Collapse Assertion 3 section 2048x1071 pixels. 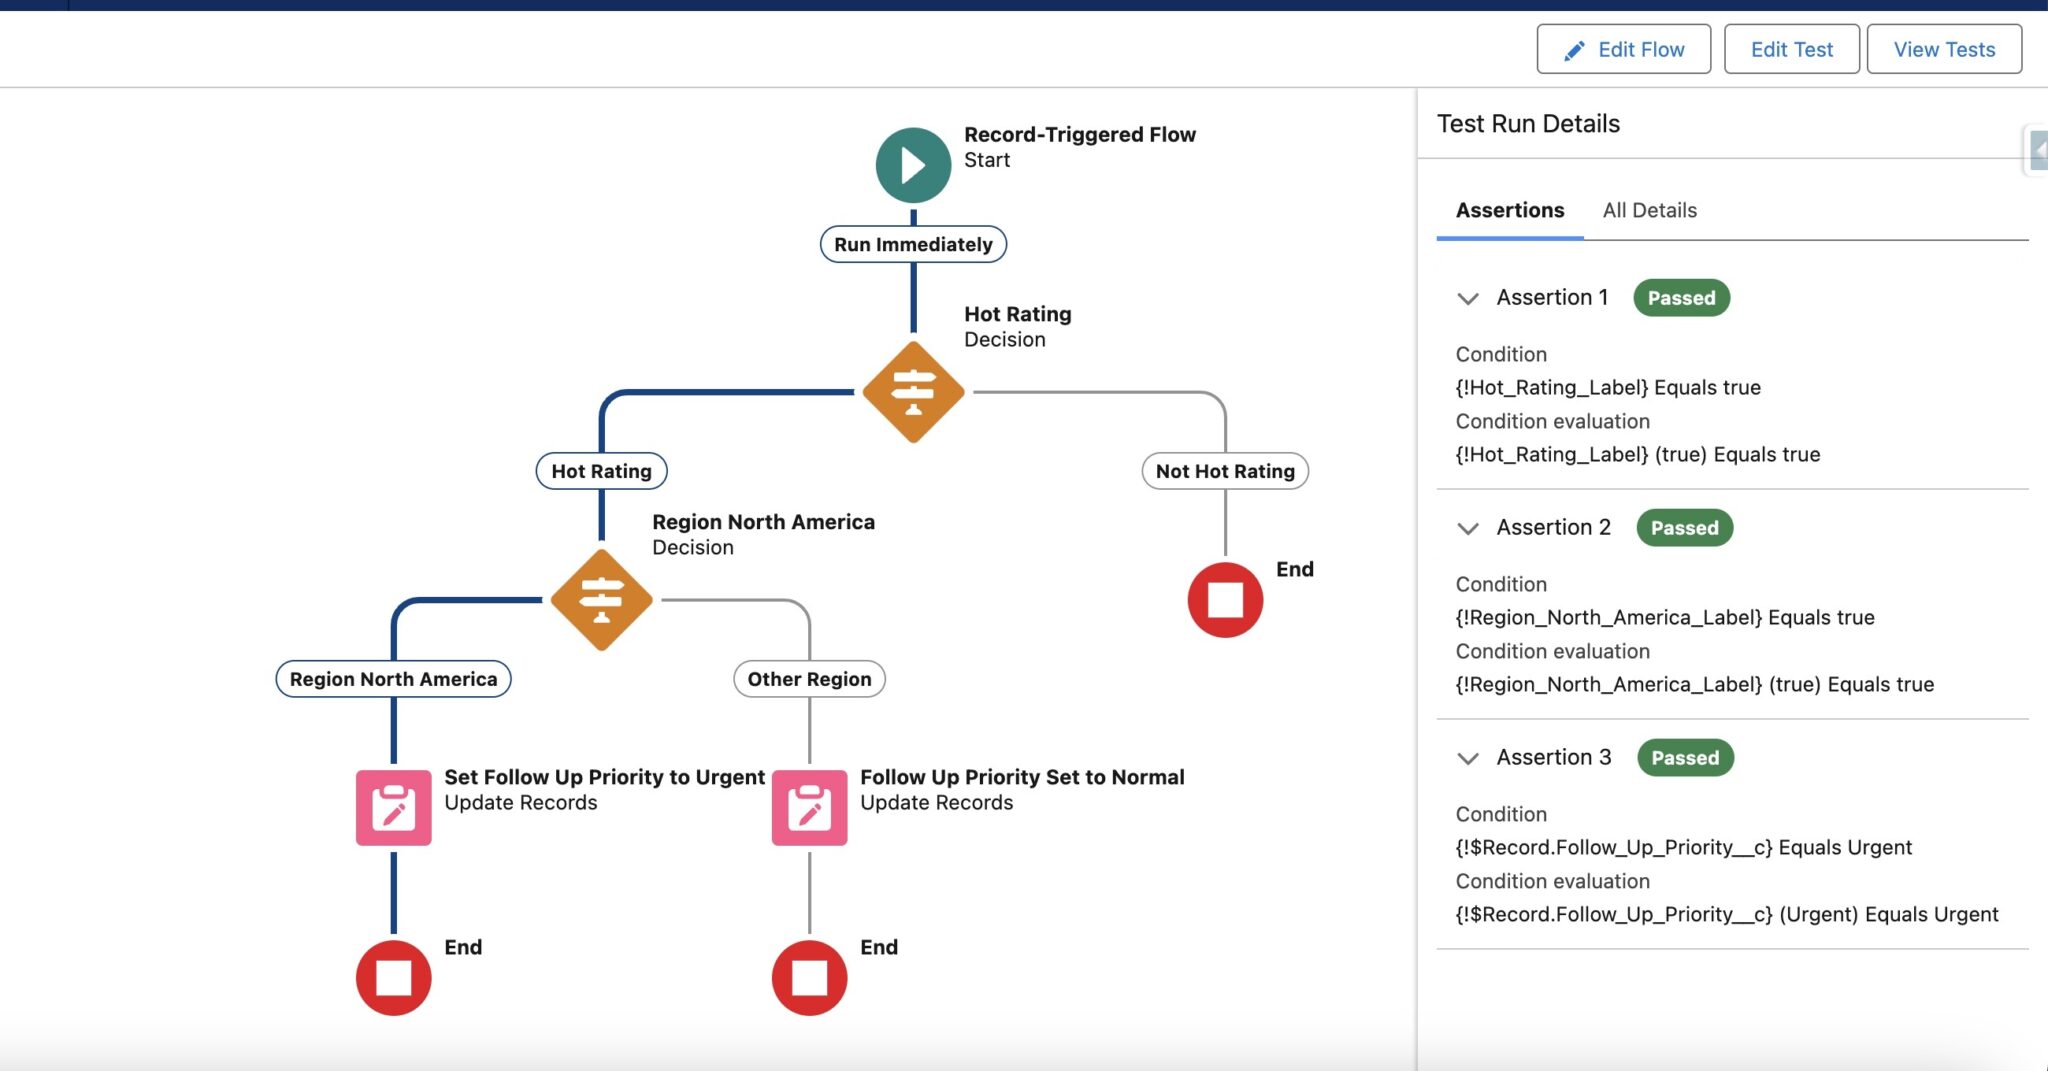tap(1467, 759)
